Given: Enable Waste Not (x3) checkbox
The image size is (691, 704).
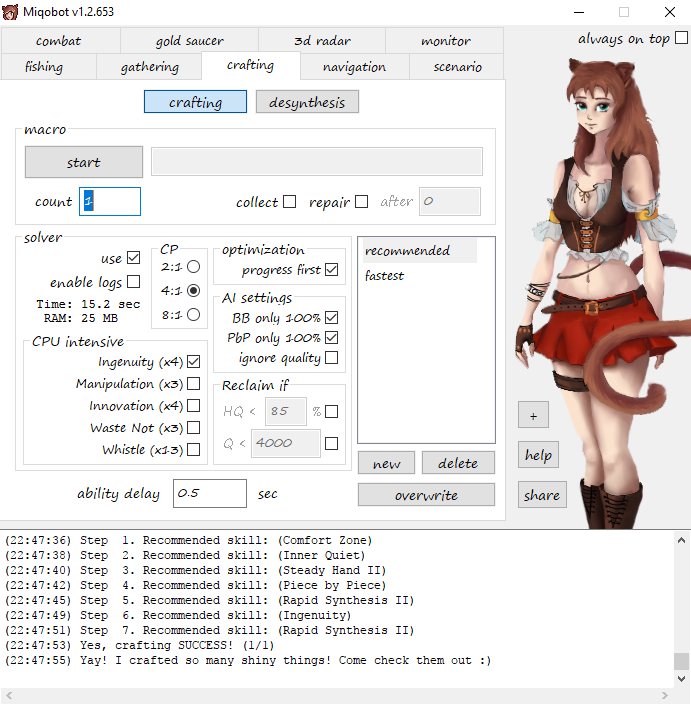Looking at the screenshot, I should coord(194,427).
